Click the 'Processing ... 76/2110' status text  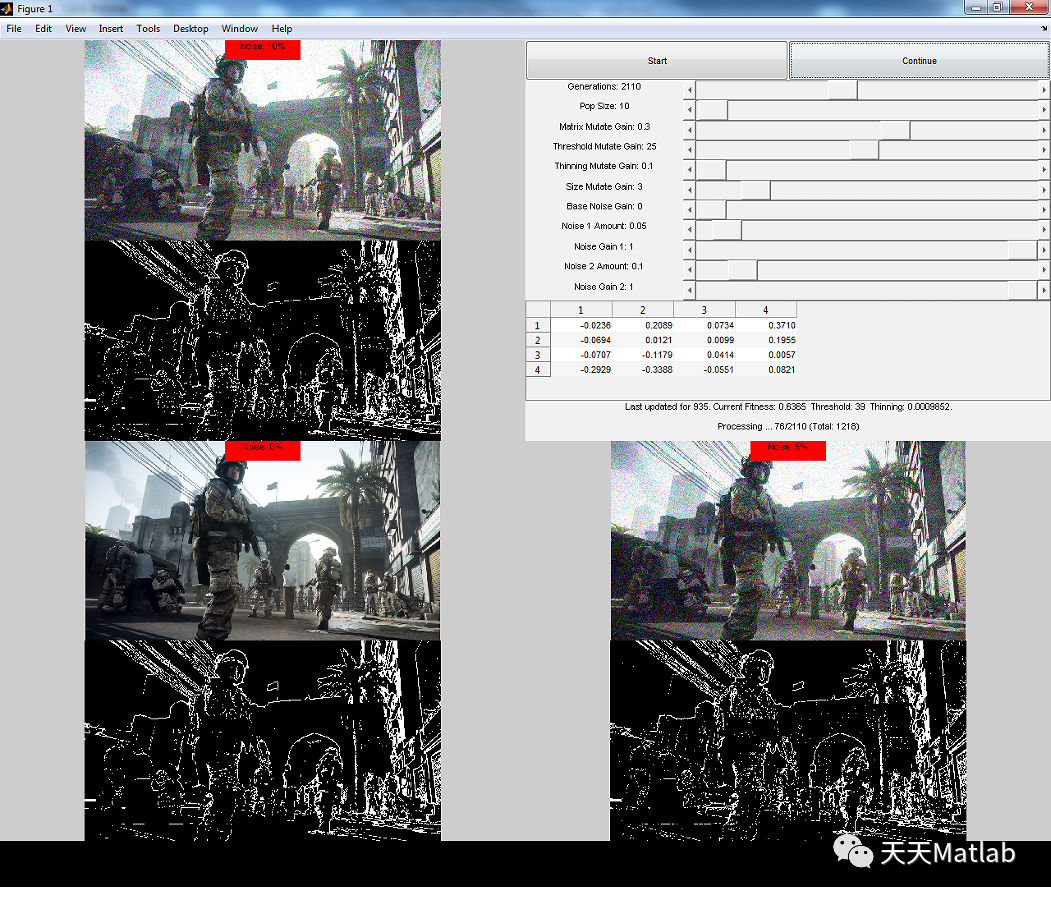click(x=788, y=426)
